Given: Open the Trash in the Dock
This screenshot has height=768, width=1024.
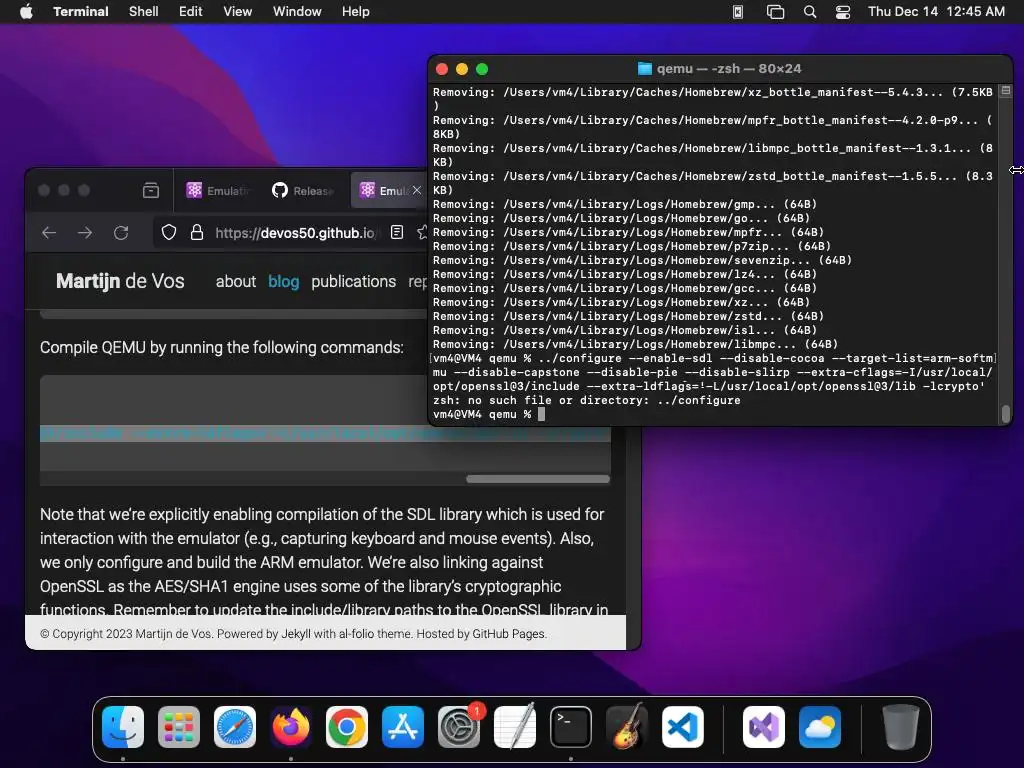Looking at the screenshot, I should coord(901,727).
